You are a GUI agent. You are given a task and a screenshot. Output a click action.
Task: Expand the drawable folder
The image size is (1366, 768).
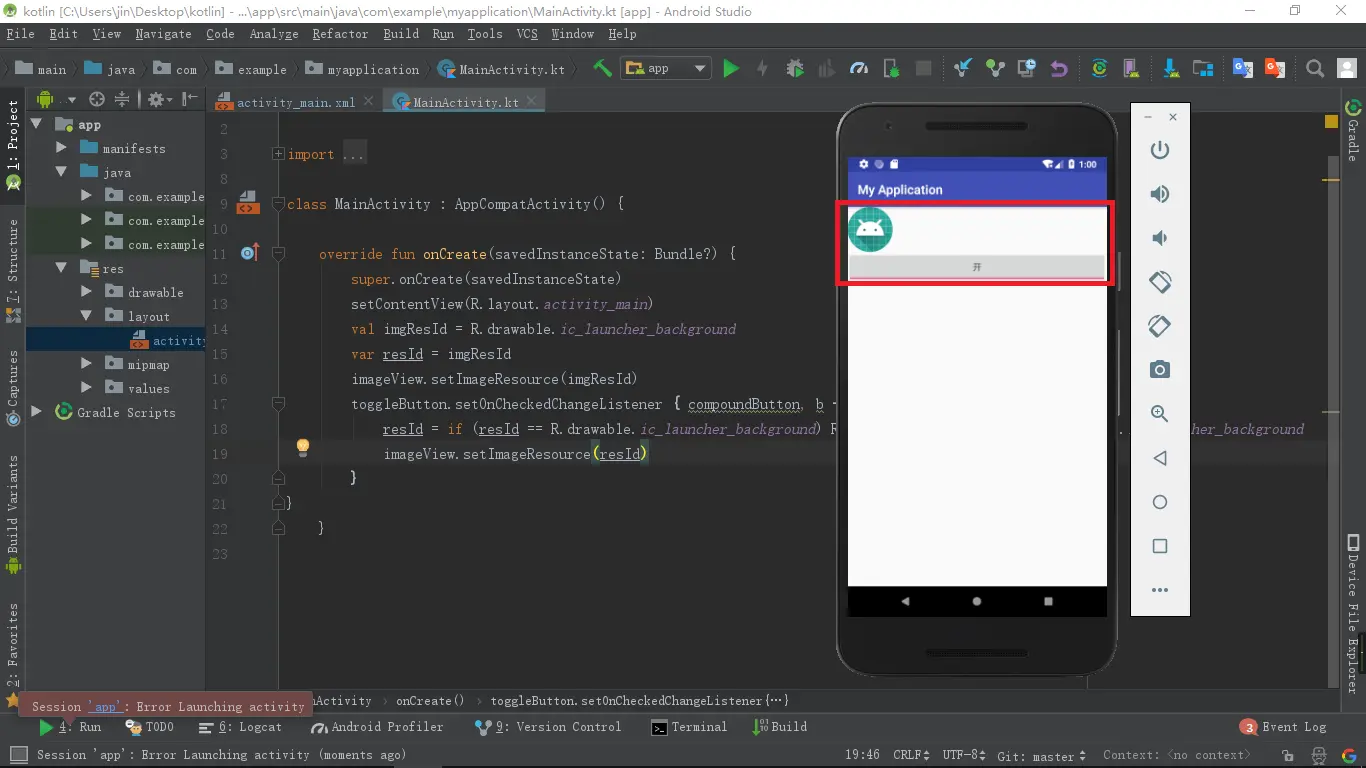pos(87,292)
